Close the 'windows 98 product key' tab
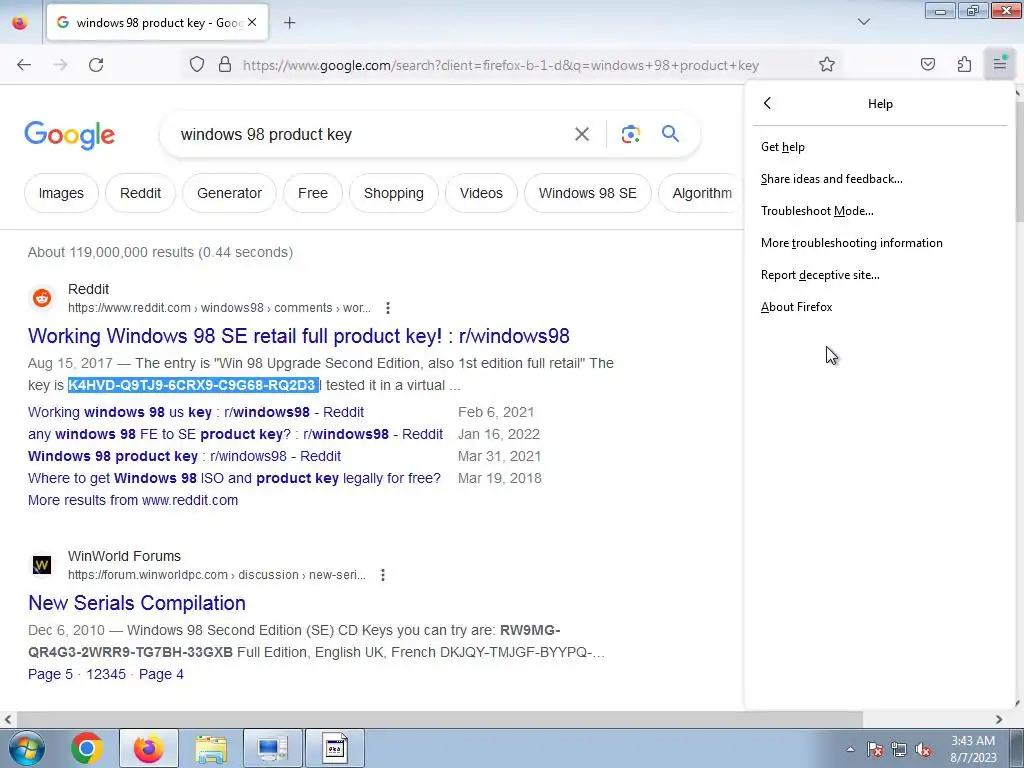 [x=252, y=22]
